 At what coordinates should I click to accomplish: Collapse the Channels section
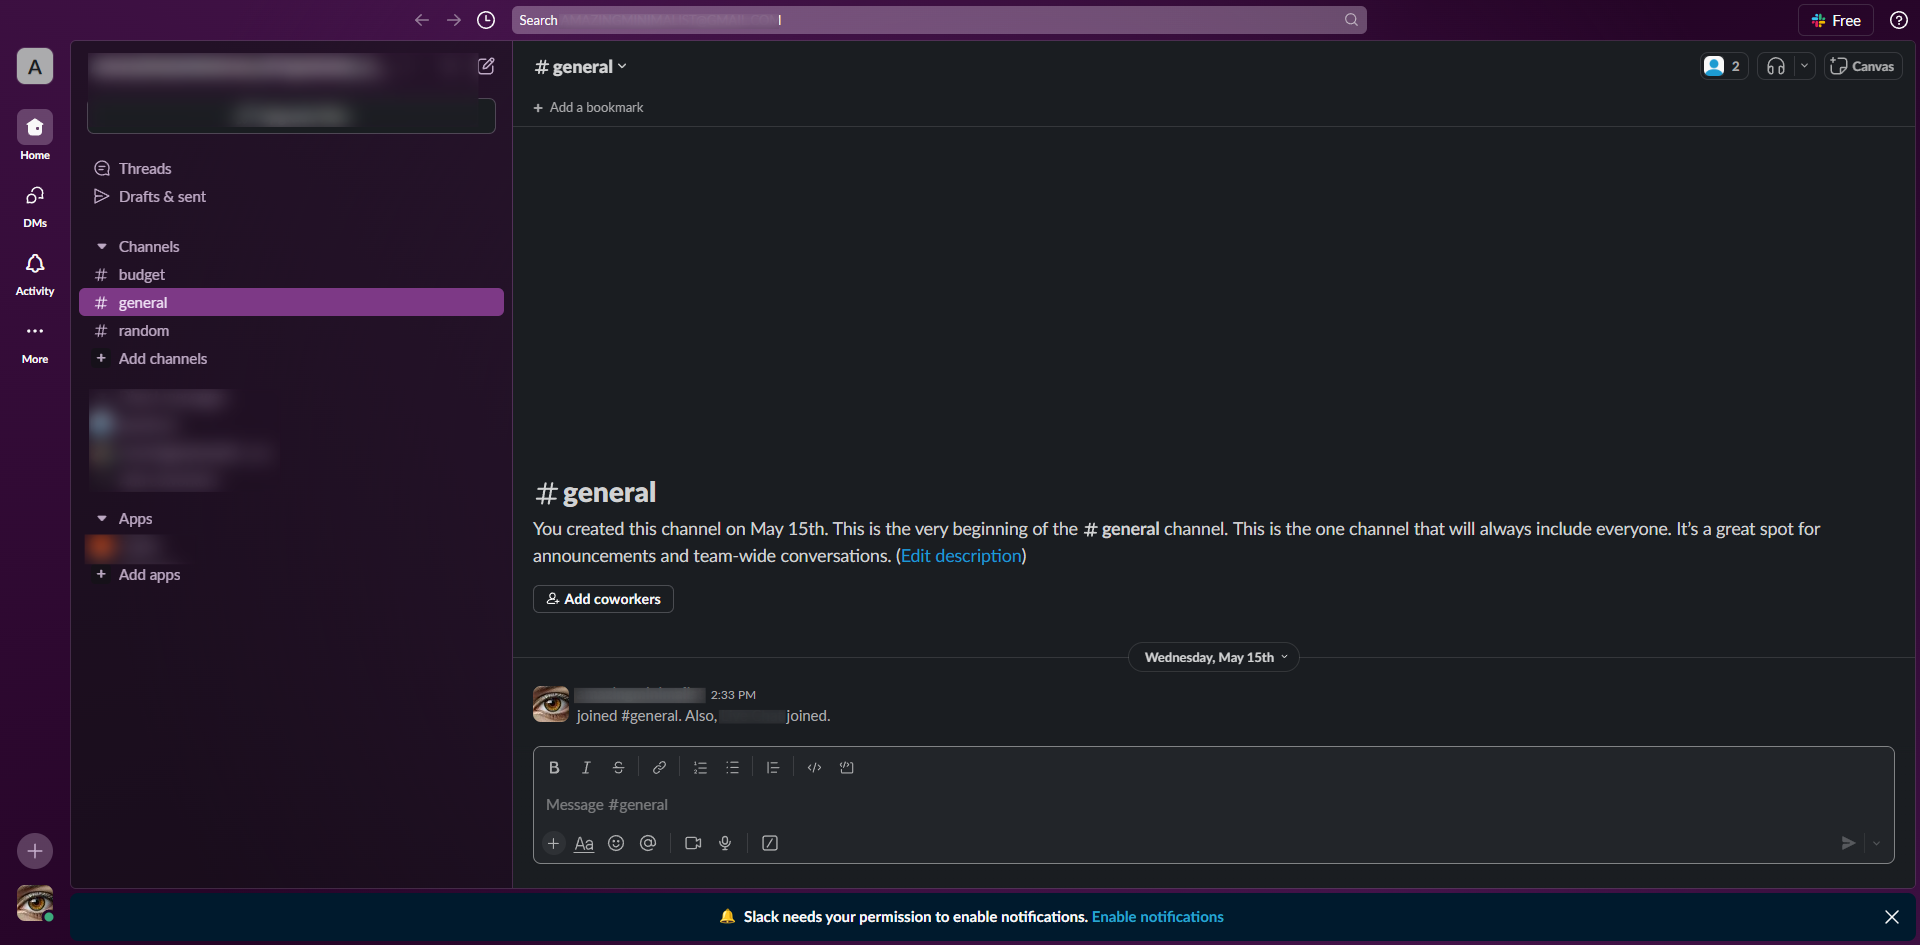pyautogui.click(x=102, y=247)
